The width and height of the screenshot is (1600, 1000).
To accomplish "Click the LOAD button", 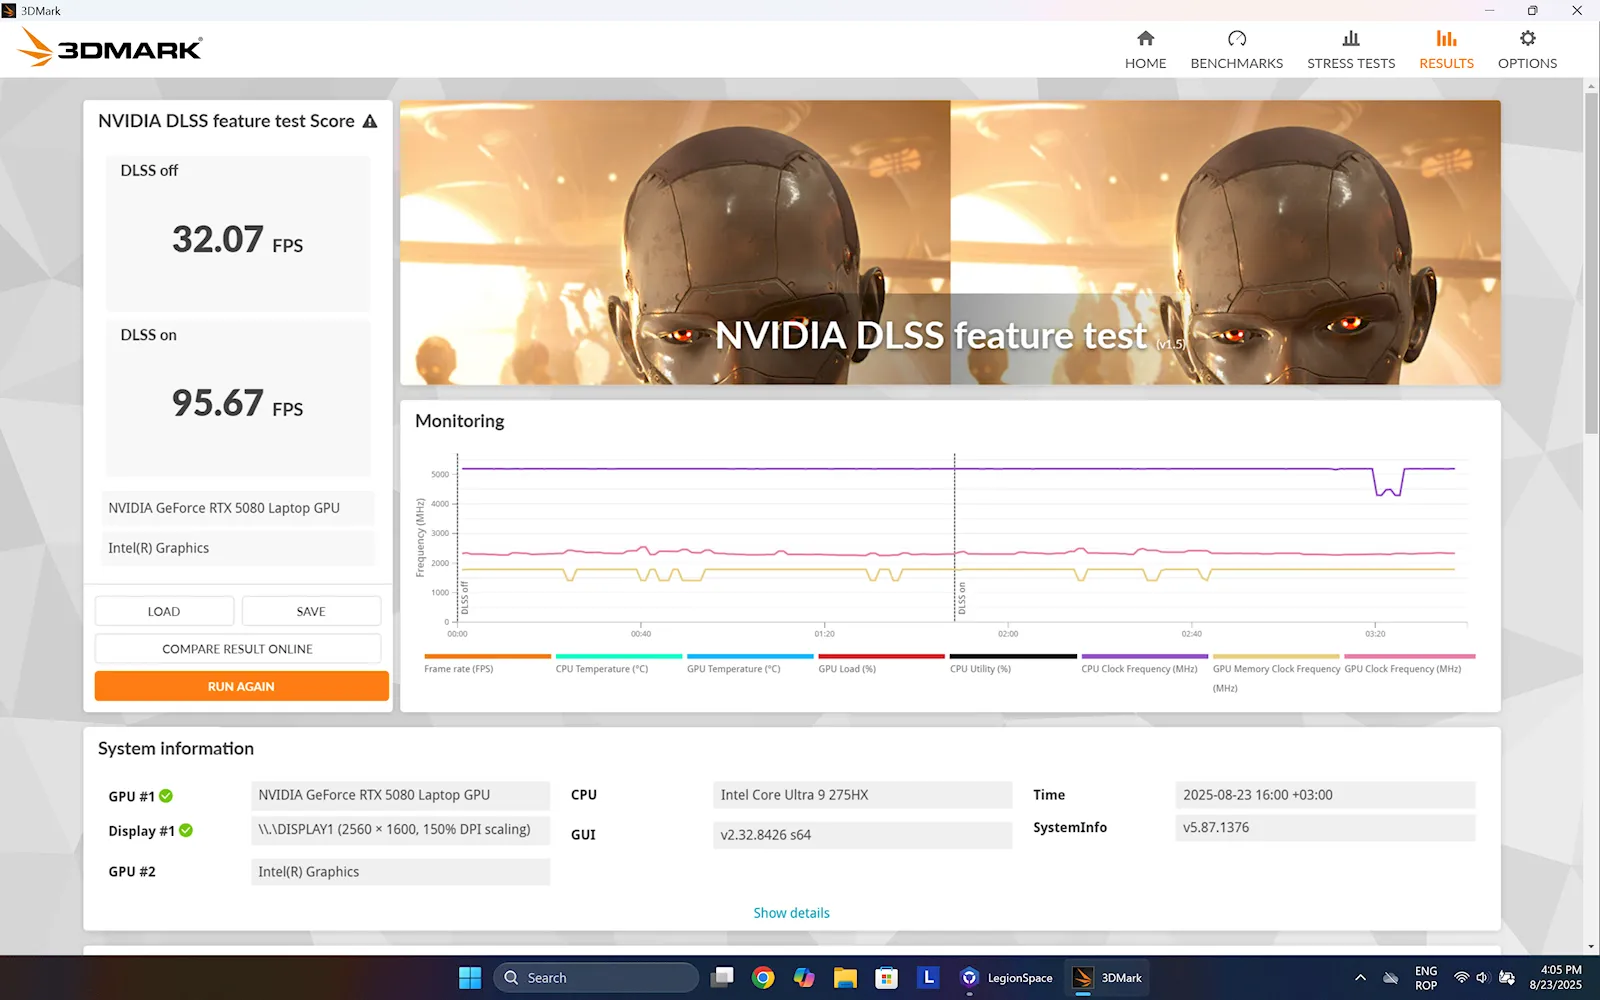I will click(x=164, y=611).
